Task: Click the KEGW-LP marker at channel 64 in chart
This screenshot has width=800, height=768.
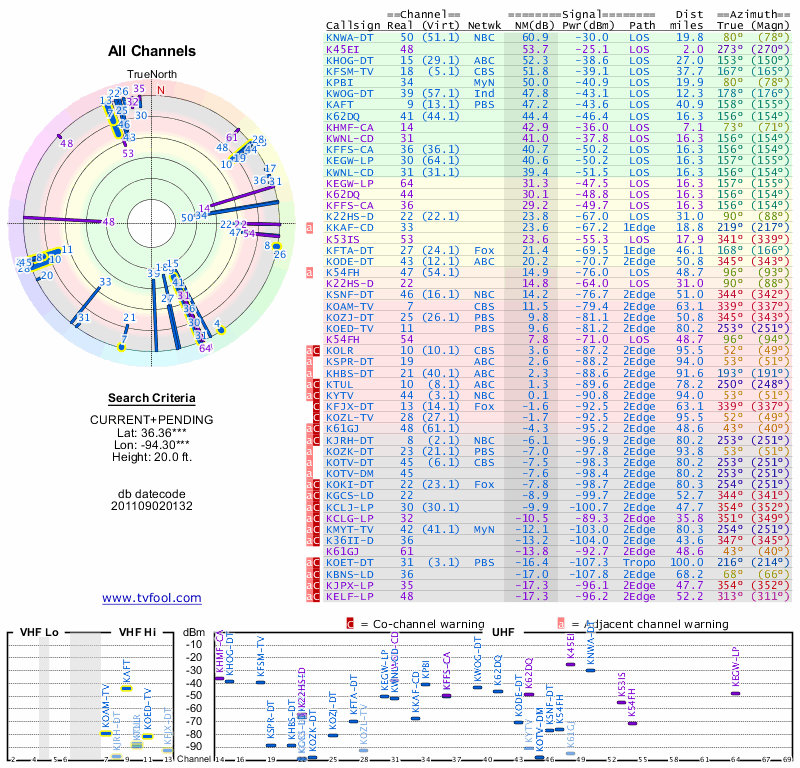Action: click(735, 693)
